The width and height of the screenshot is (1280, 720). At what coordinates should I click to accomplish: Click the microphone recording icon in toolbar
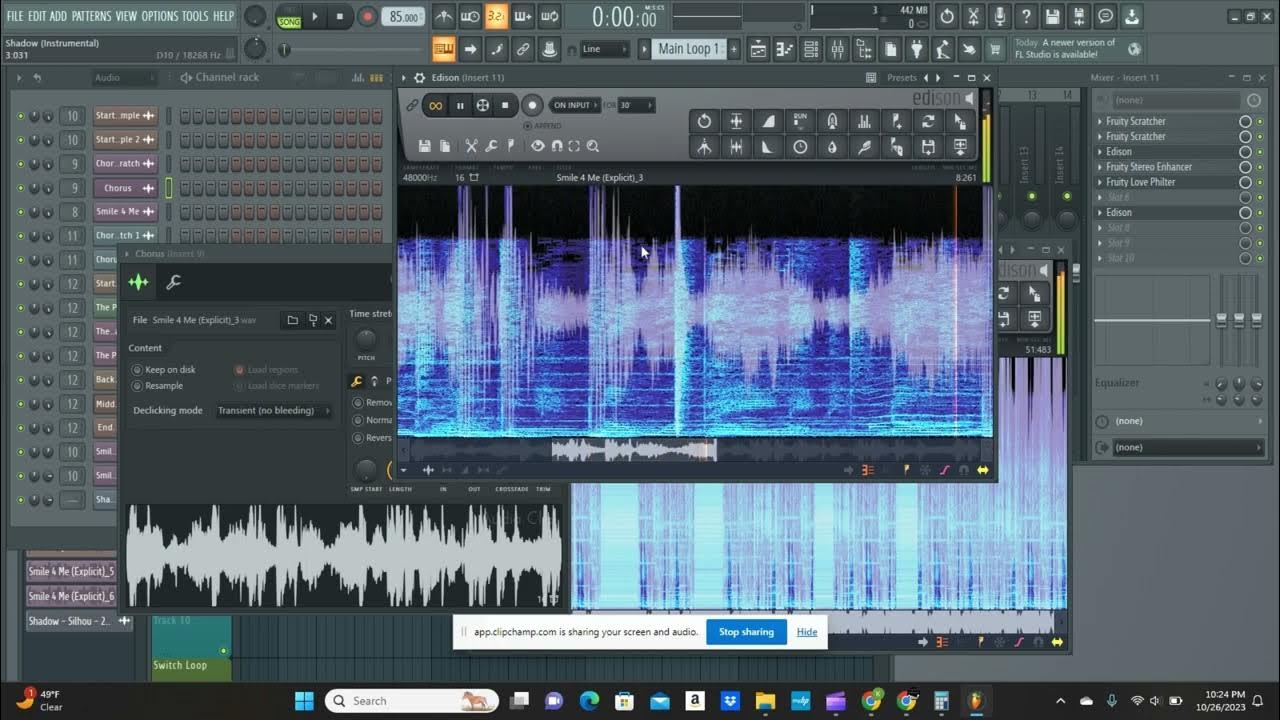999,16
